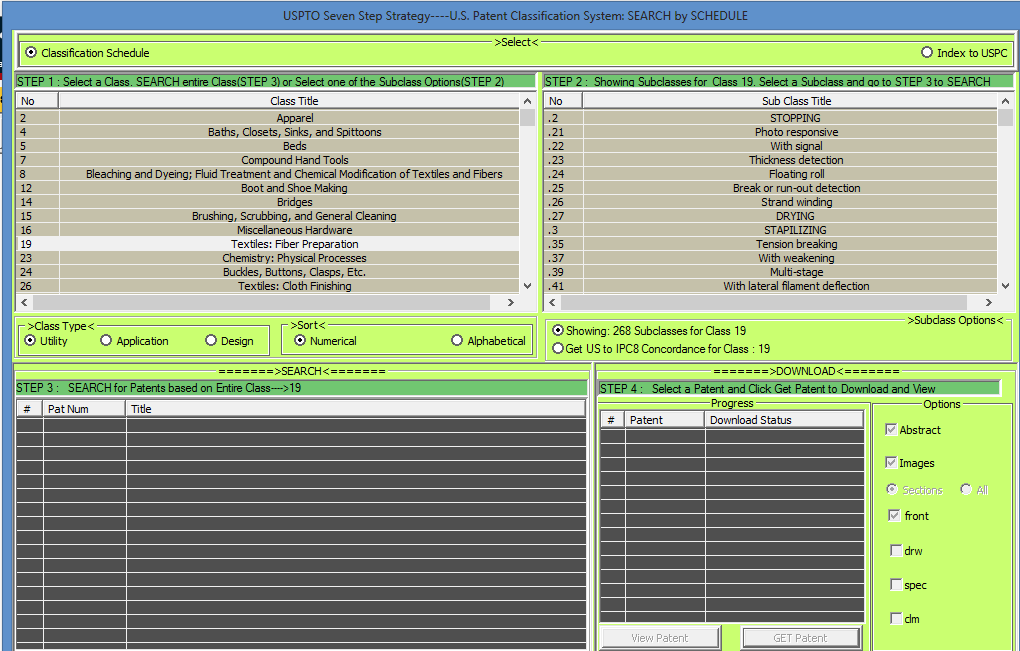The width and height of the screenshot is (1020, 651).
Task: Select subclass Break or run-out detection
Action: (771, 188)
